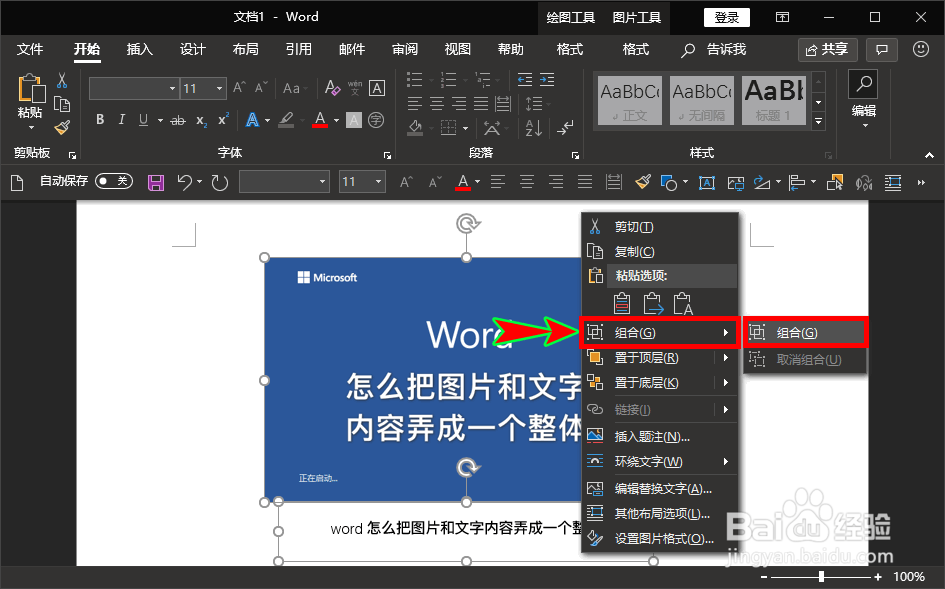Click the comments speech bubble icon
945x589 pixels.
(882, 49)
